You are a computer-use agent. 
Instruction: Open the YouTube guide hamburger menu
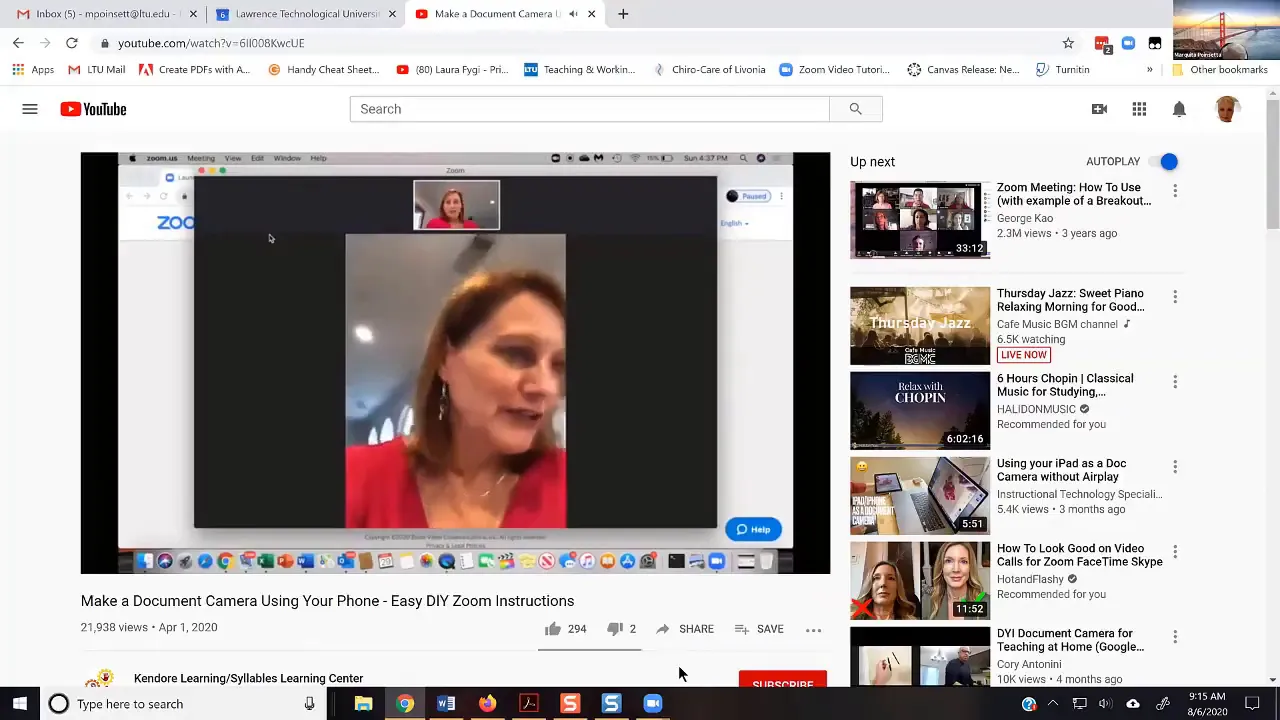point(30,109)
